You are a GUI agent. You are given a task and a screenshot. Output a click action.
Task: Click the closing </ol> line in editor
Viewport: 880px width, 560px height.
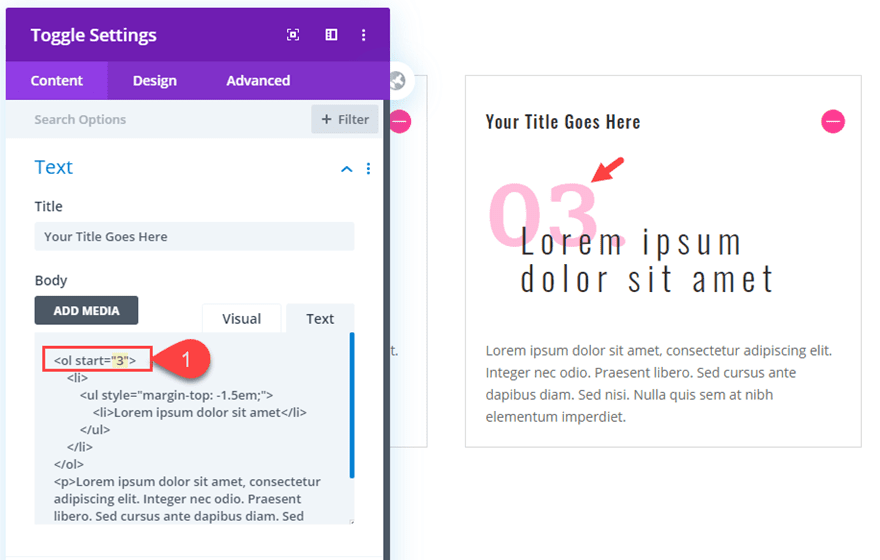68,464
